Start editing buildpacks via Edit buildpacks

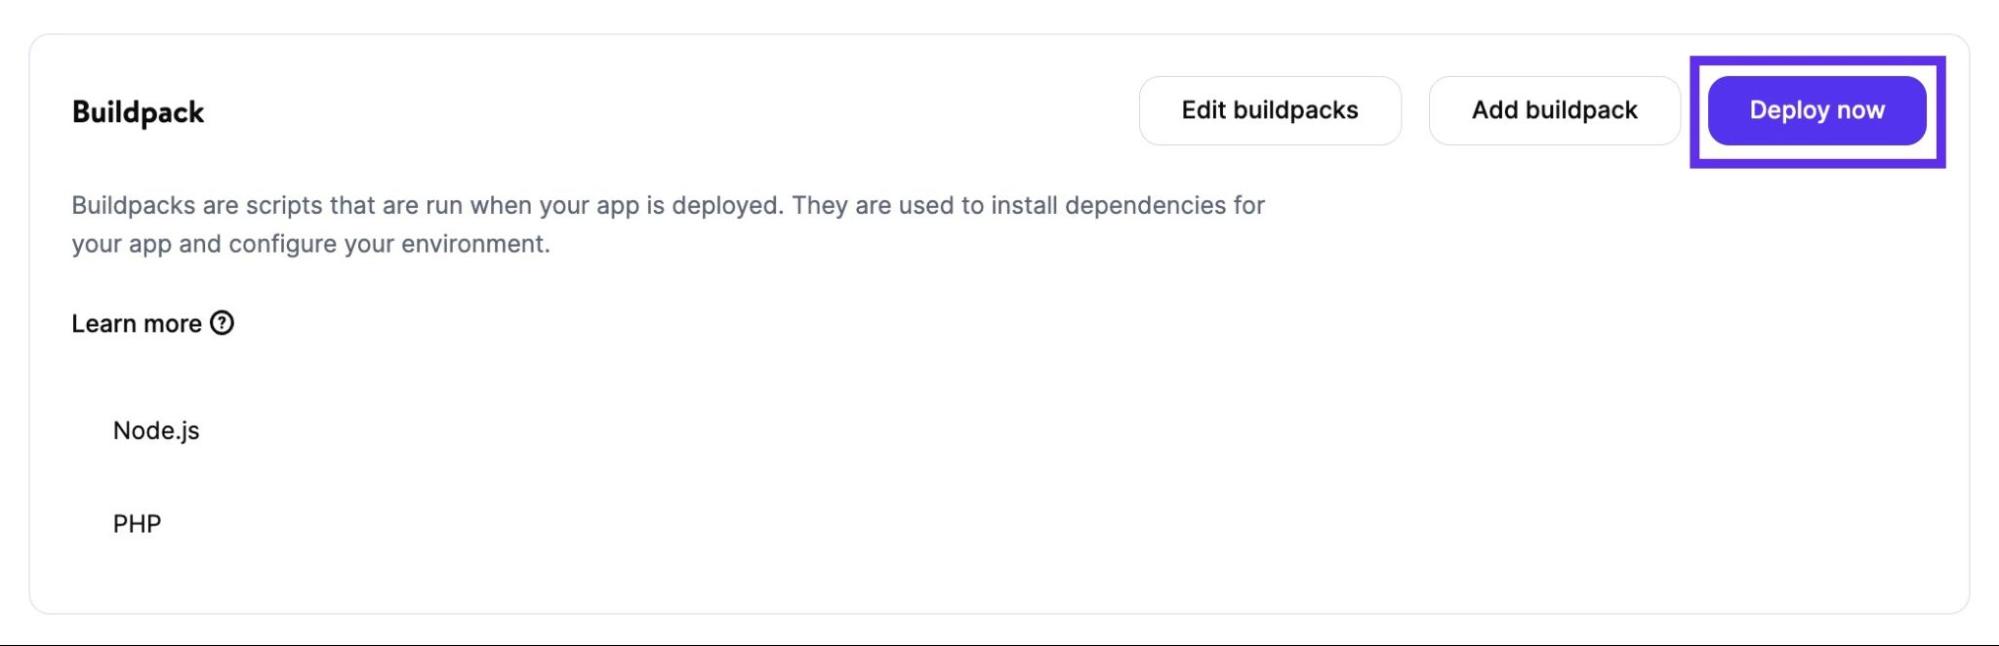(x=1270, y=110)
